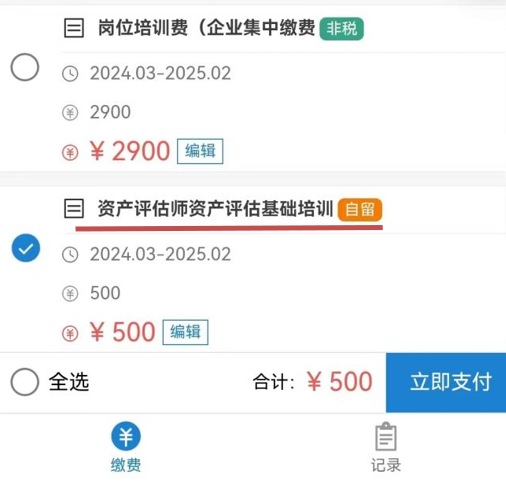Select the 岗位培训费 item radio button
The height and width of the screenshot is (485, 506).
[x=25, y=67]
